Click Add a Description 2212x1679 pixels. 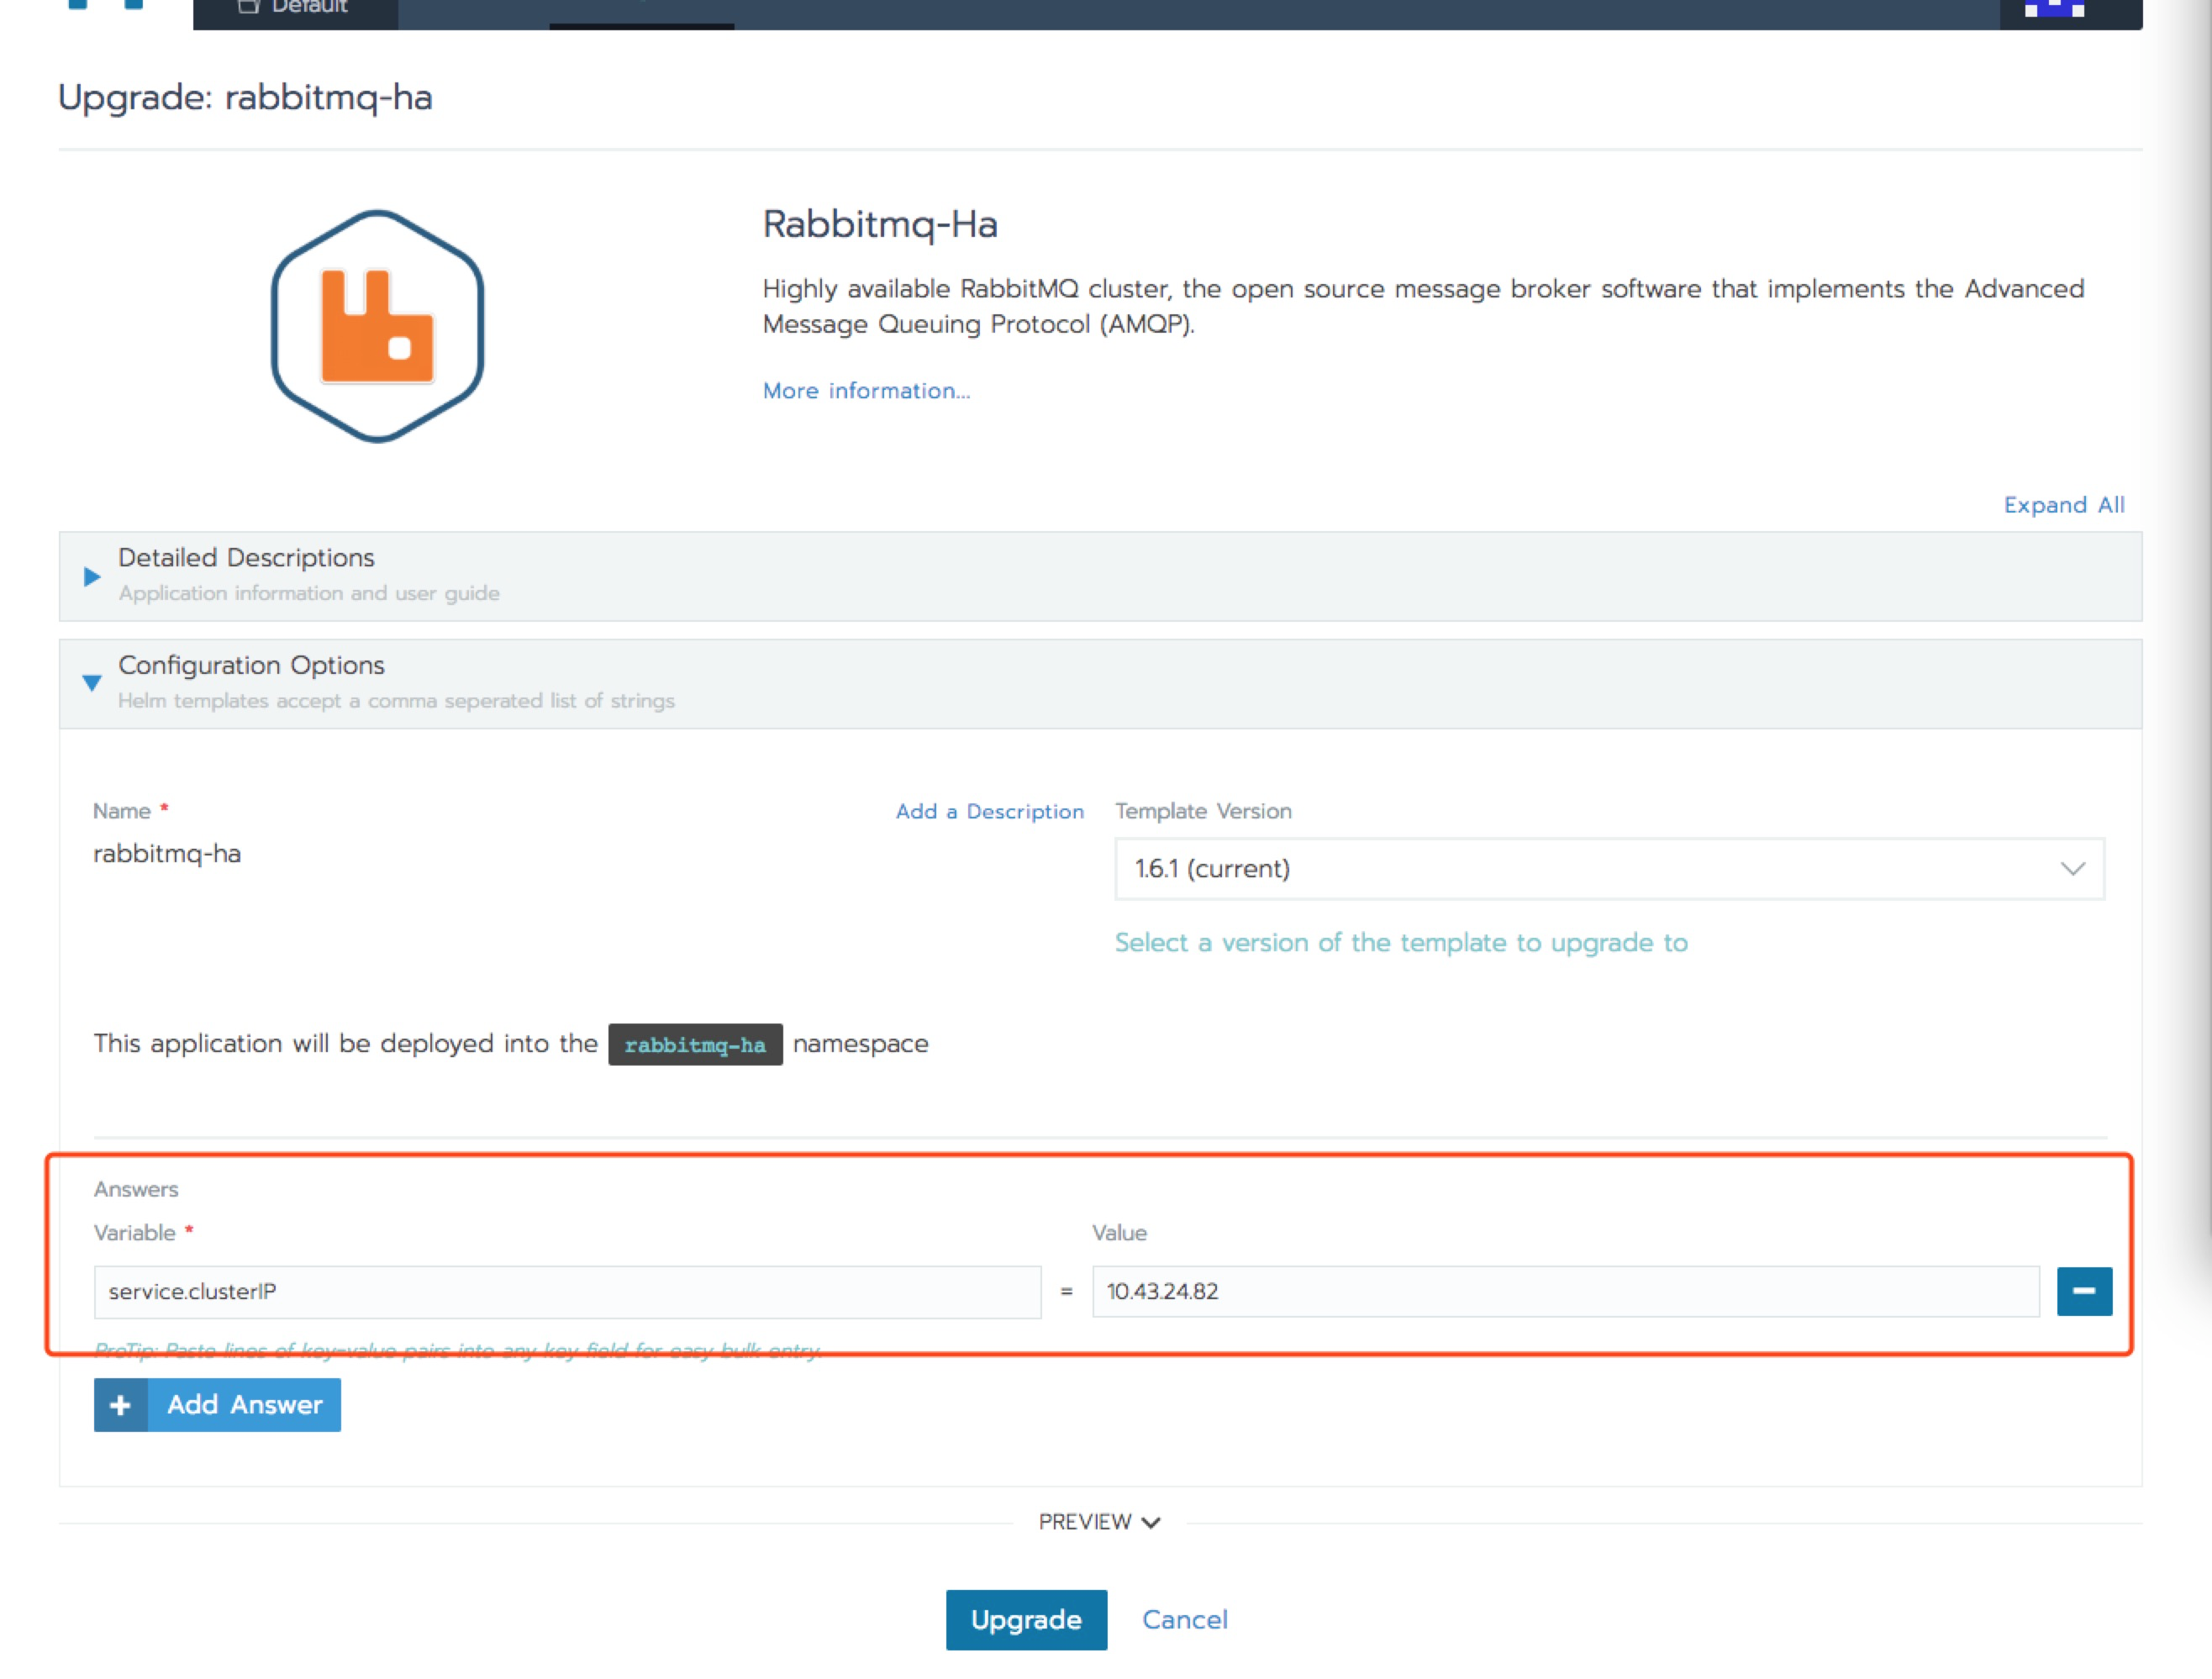[989, 811]
